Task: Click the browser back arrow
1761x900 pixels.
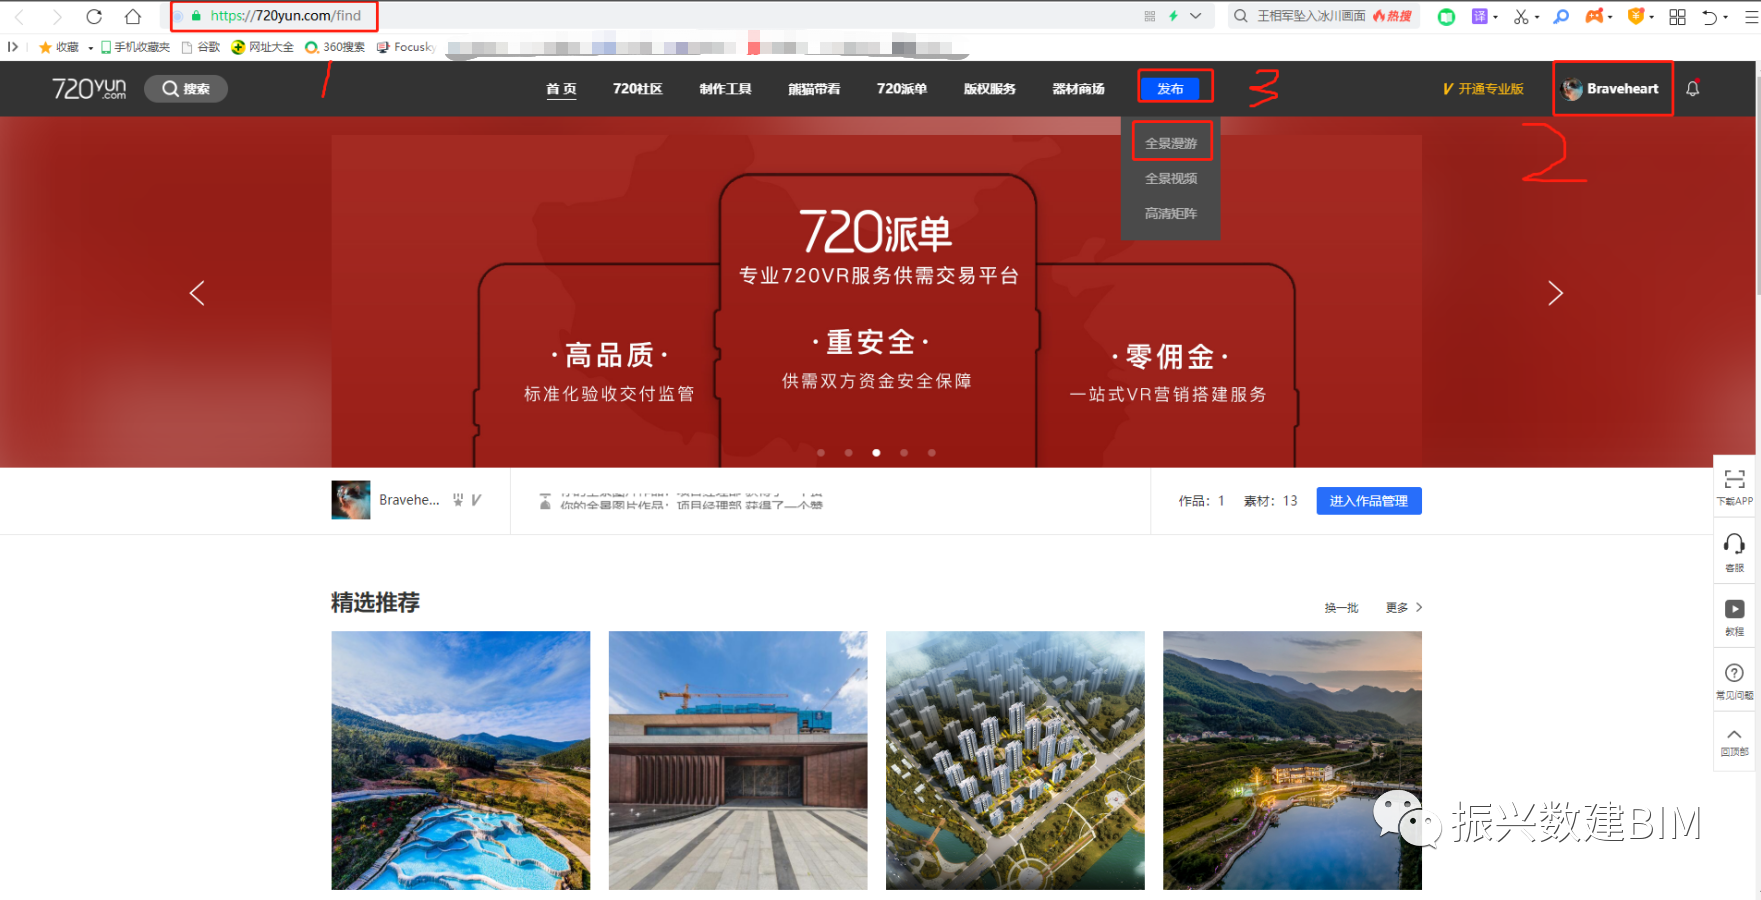Action: (x=19, y=16)
